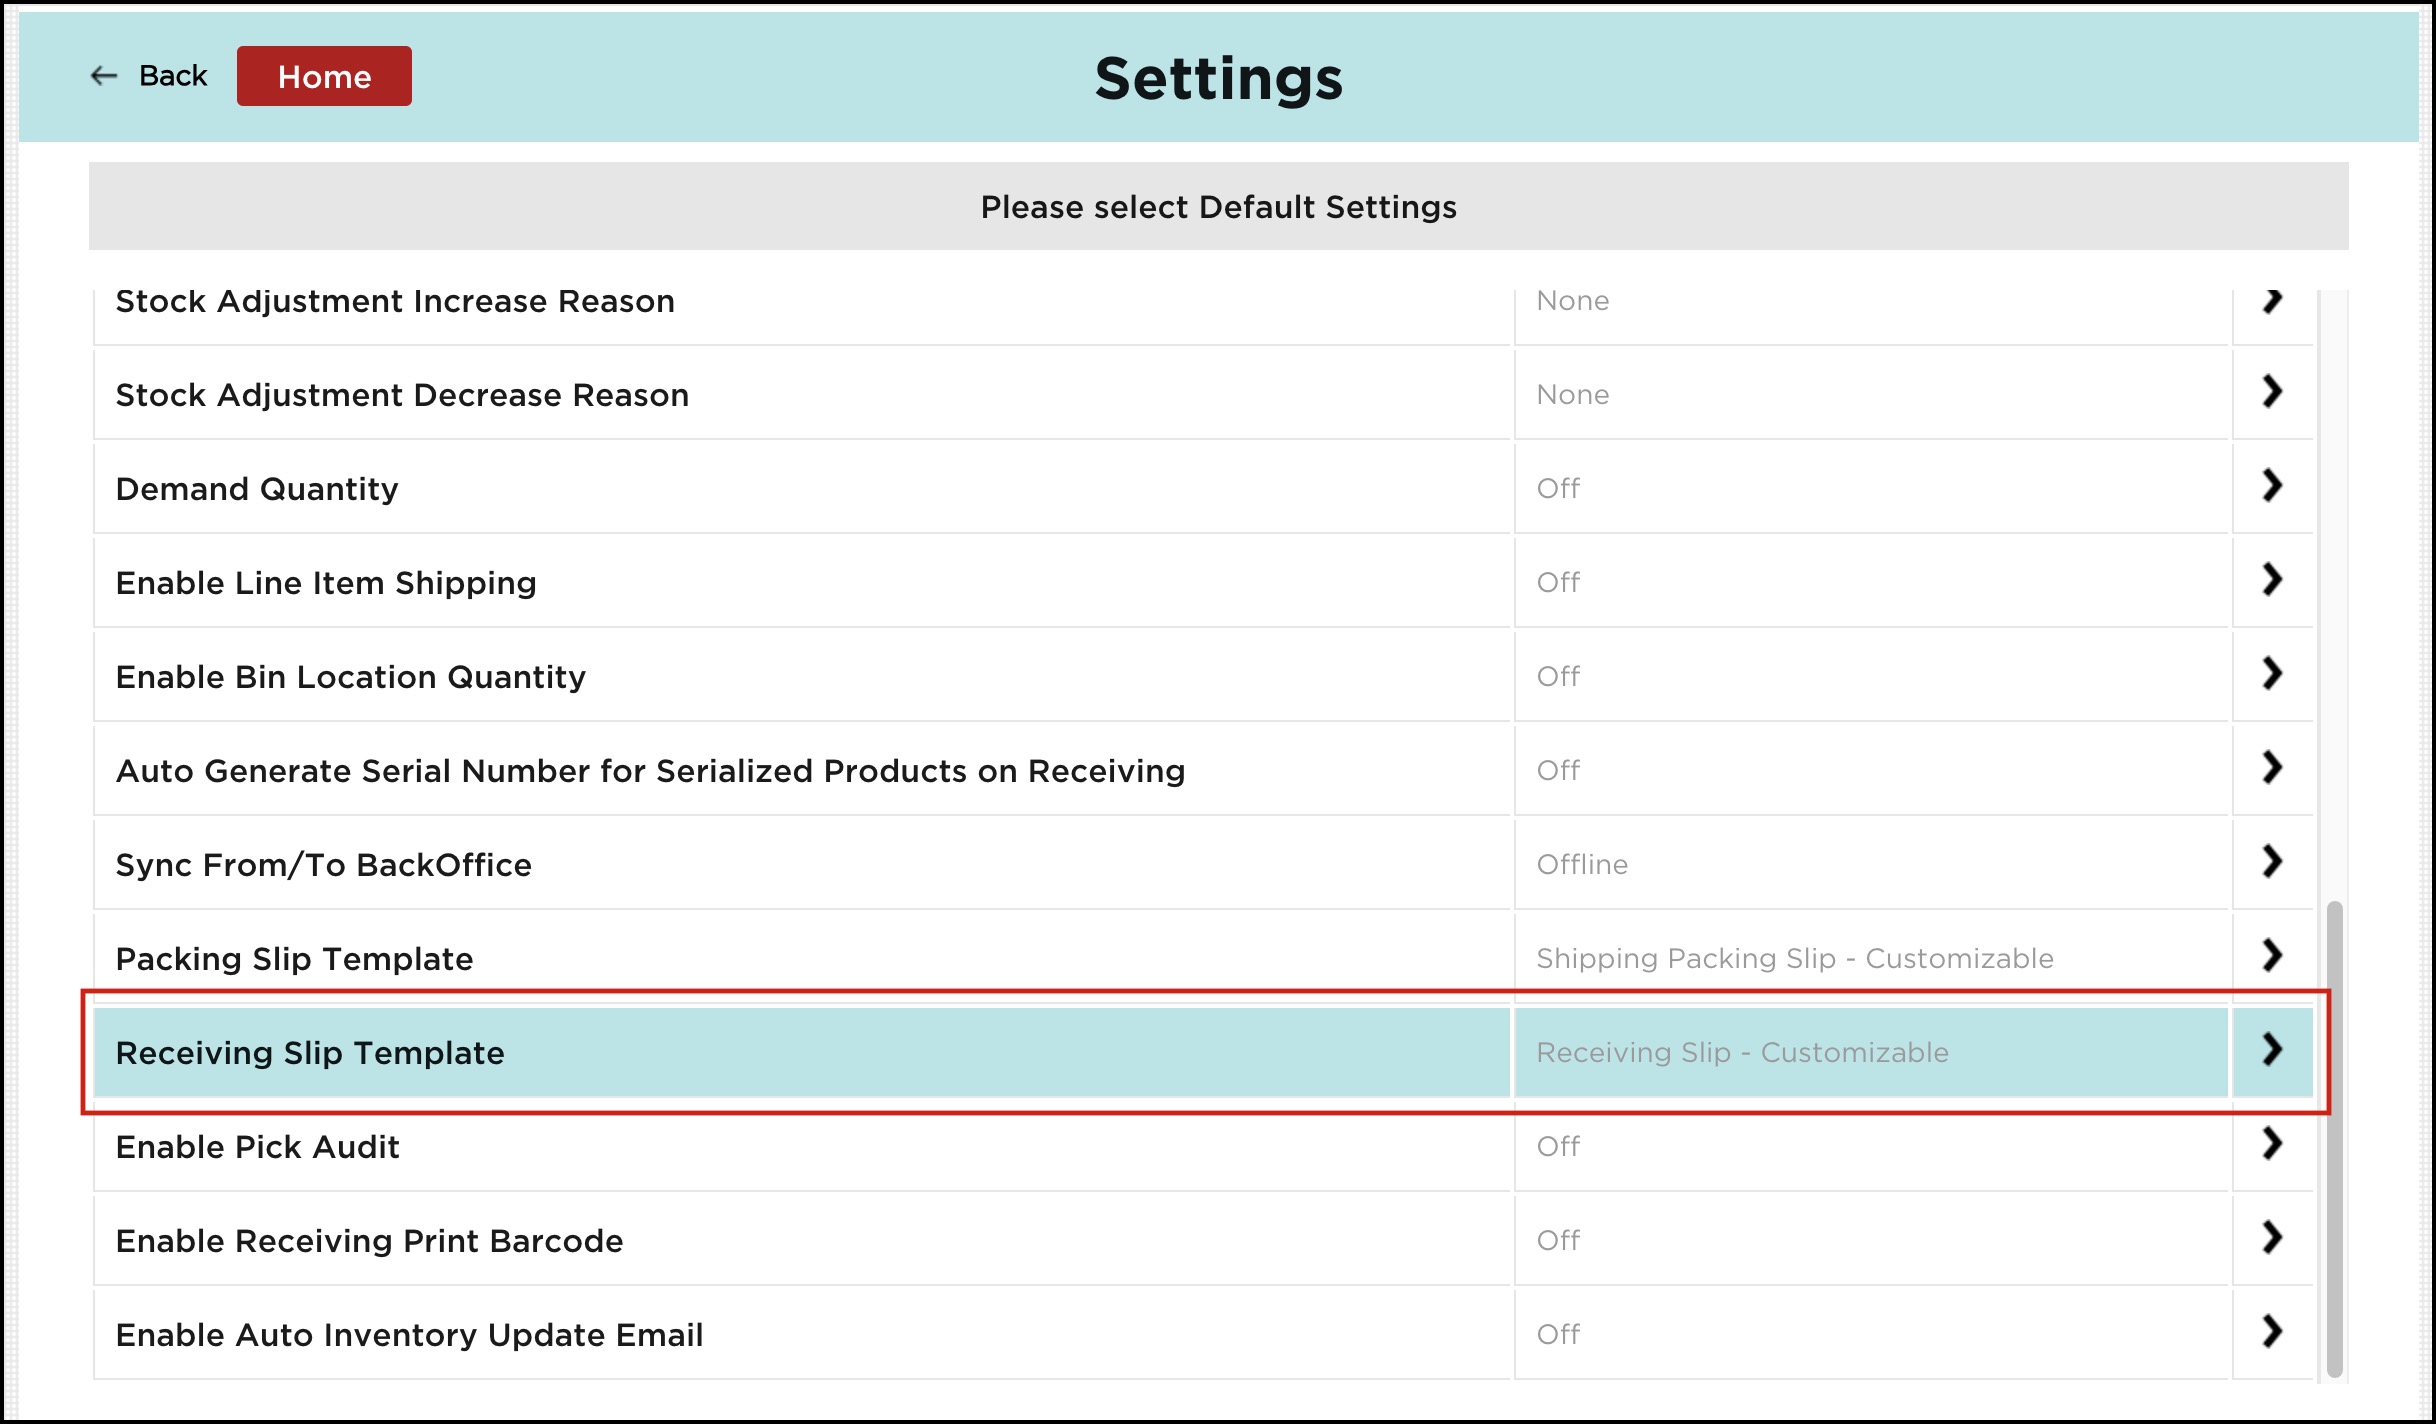The height and width of the screenshot is (1424, 2436).
Task: Click the Packing Slip Template chevron arrow
Action: (2272, 957)
